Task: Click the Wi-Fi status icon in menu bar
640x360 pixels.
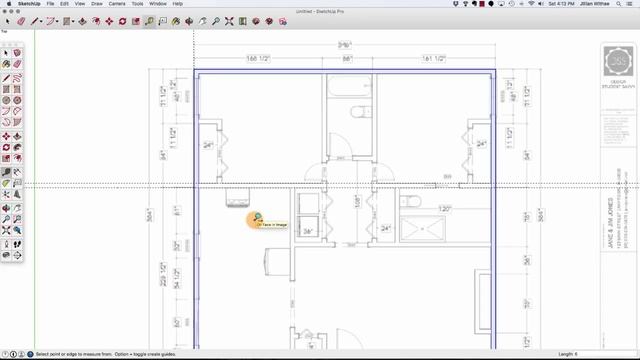Action: (x=531, y=4)
